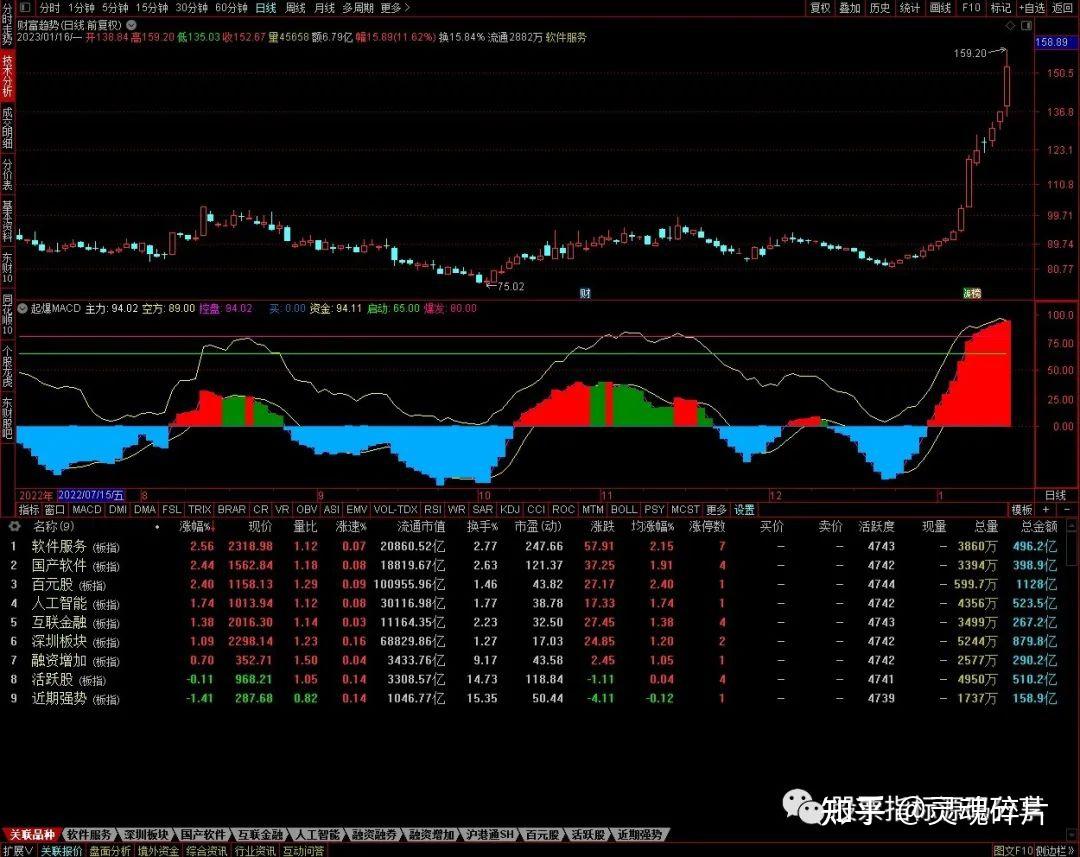
Task: Toggle the 侧边栏 sidebar at bottom right
Action: click(x=1053, y=848)
